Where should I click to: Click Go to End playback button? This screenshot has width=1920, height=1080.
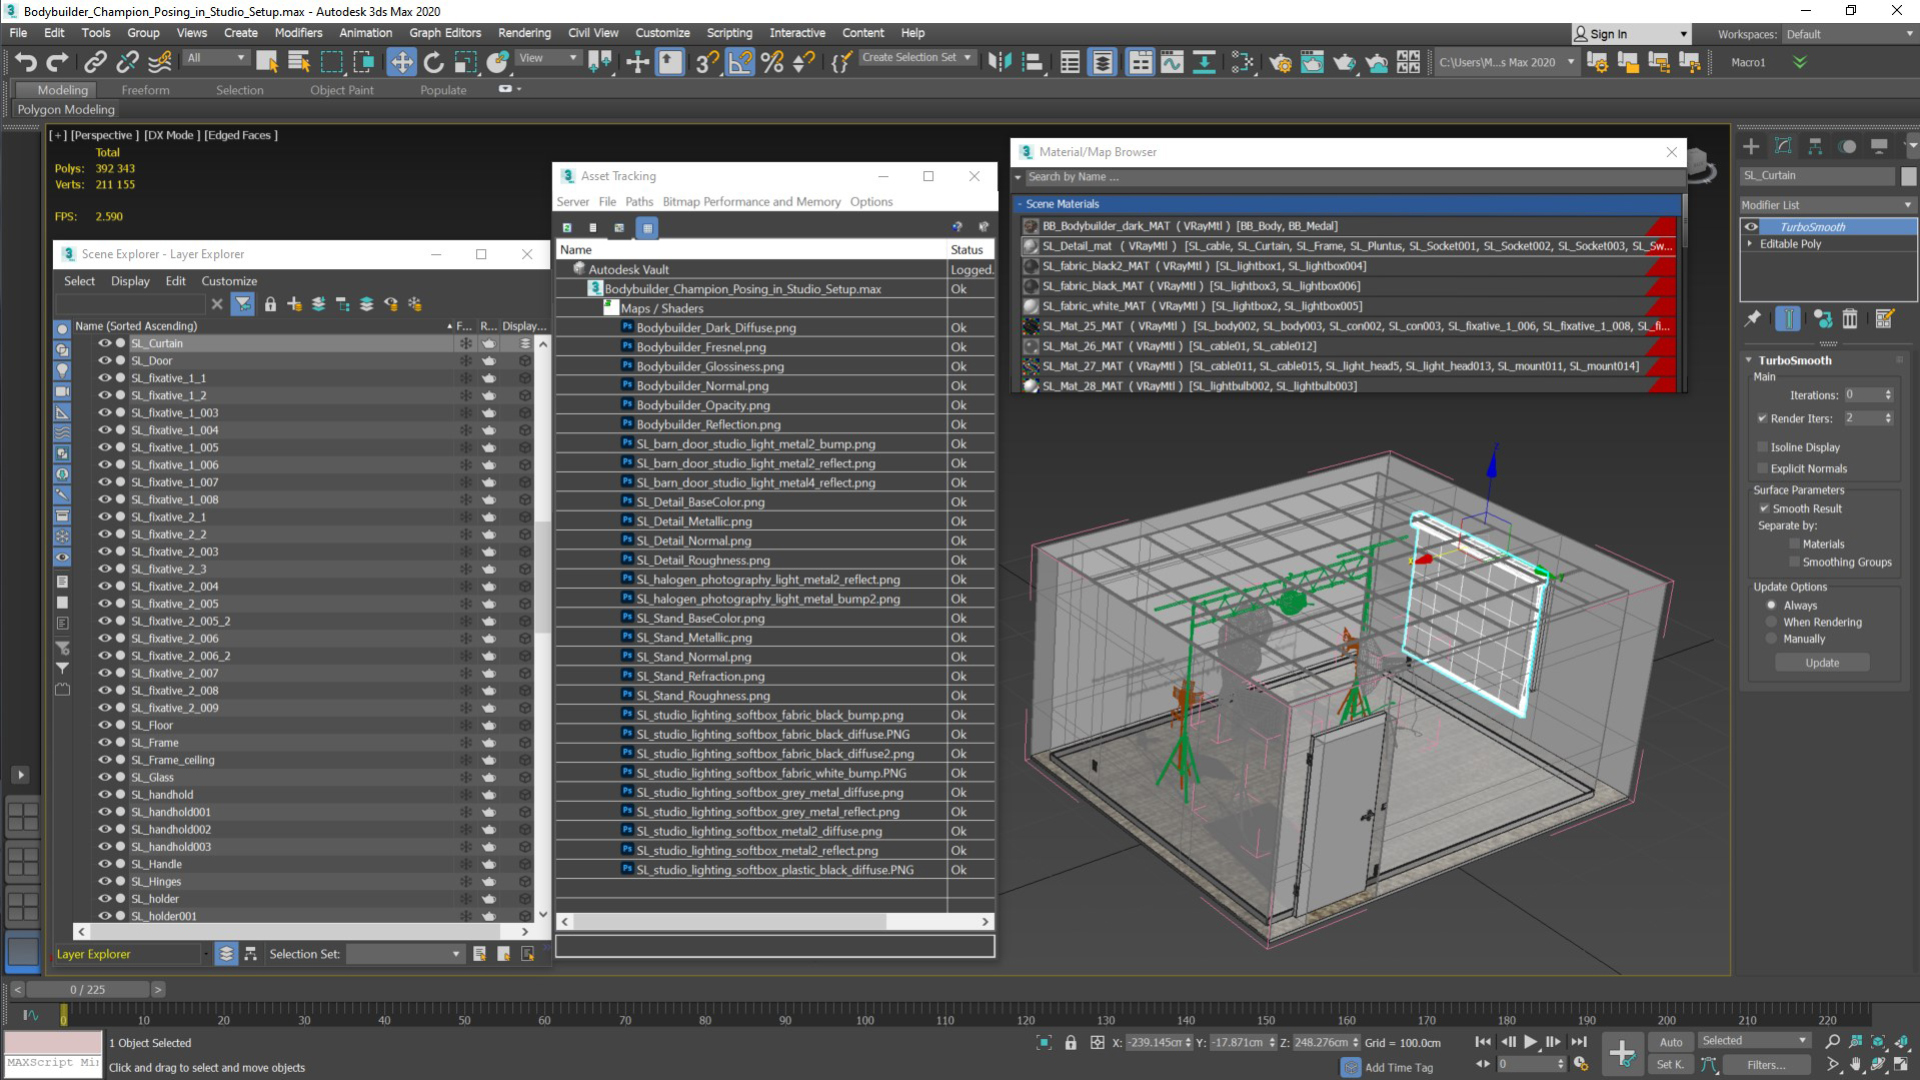coord(1579,1042)
